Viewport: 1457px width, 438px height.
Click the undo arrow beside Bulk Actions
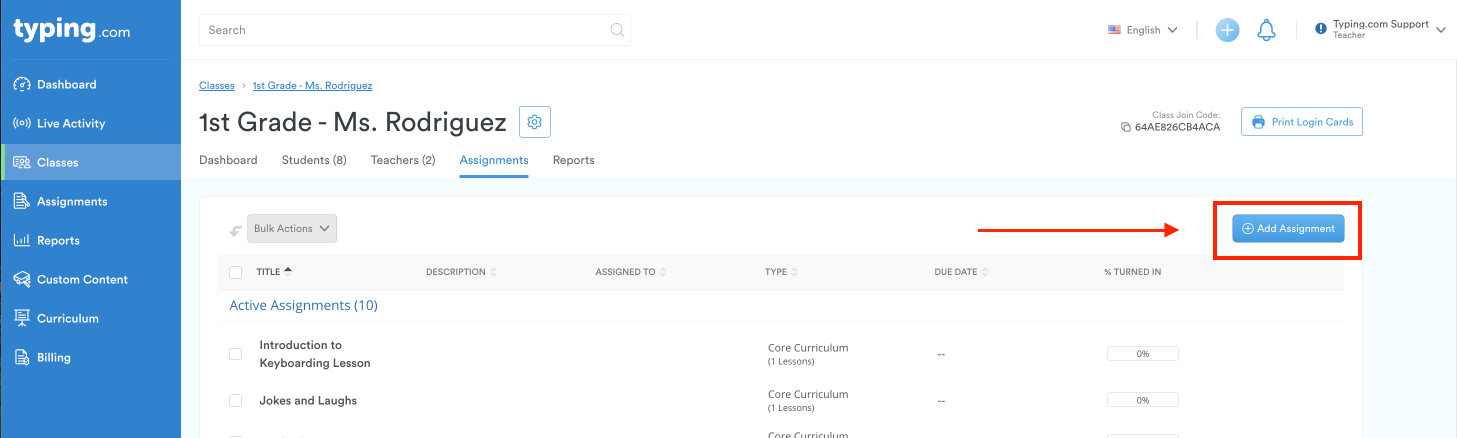(235, 230)
